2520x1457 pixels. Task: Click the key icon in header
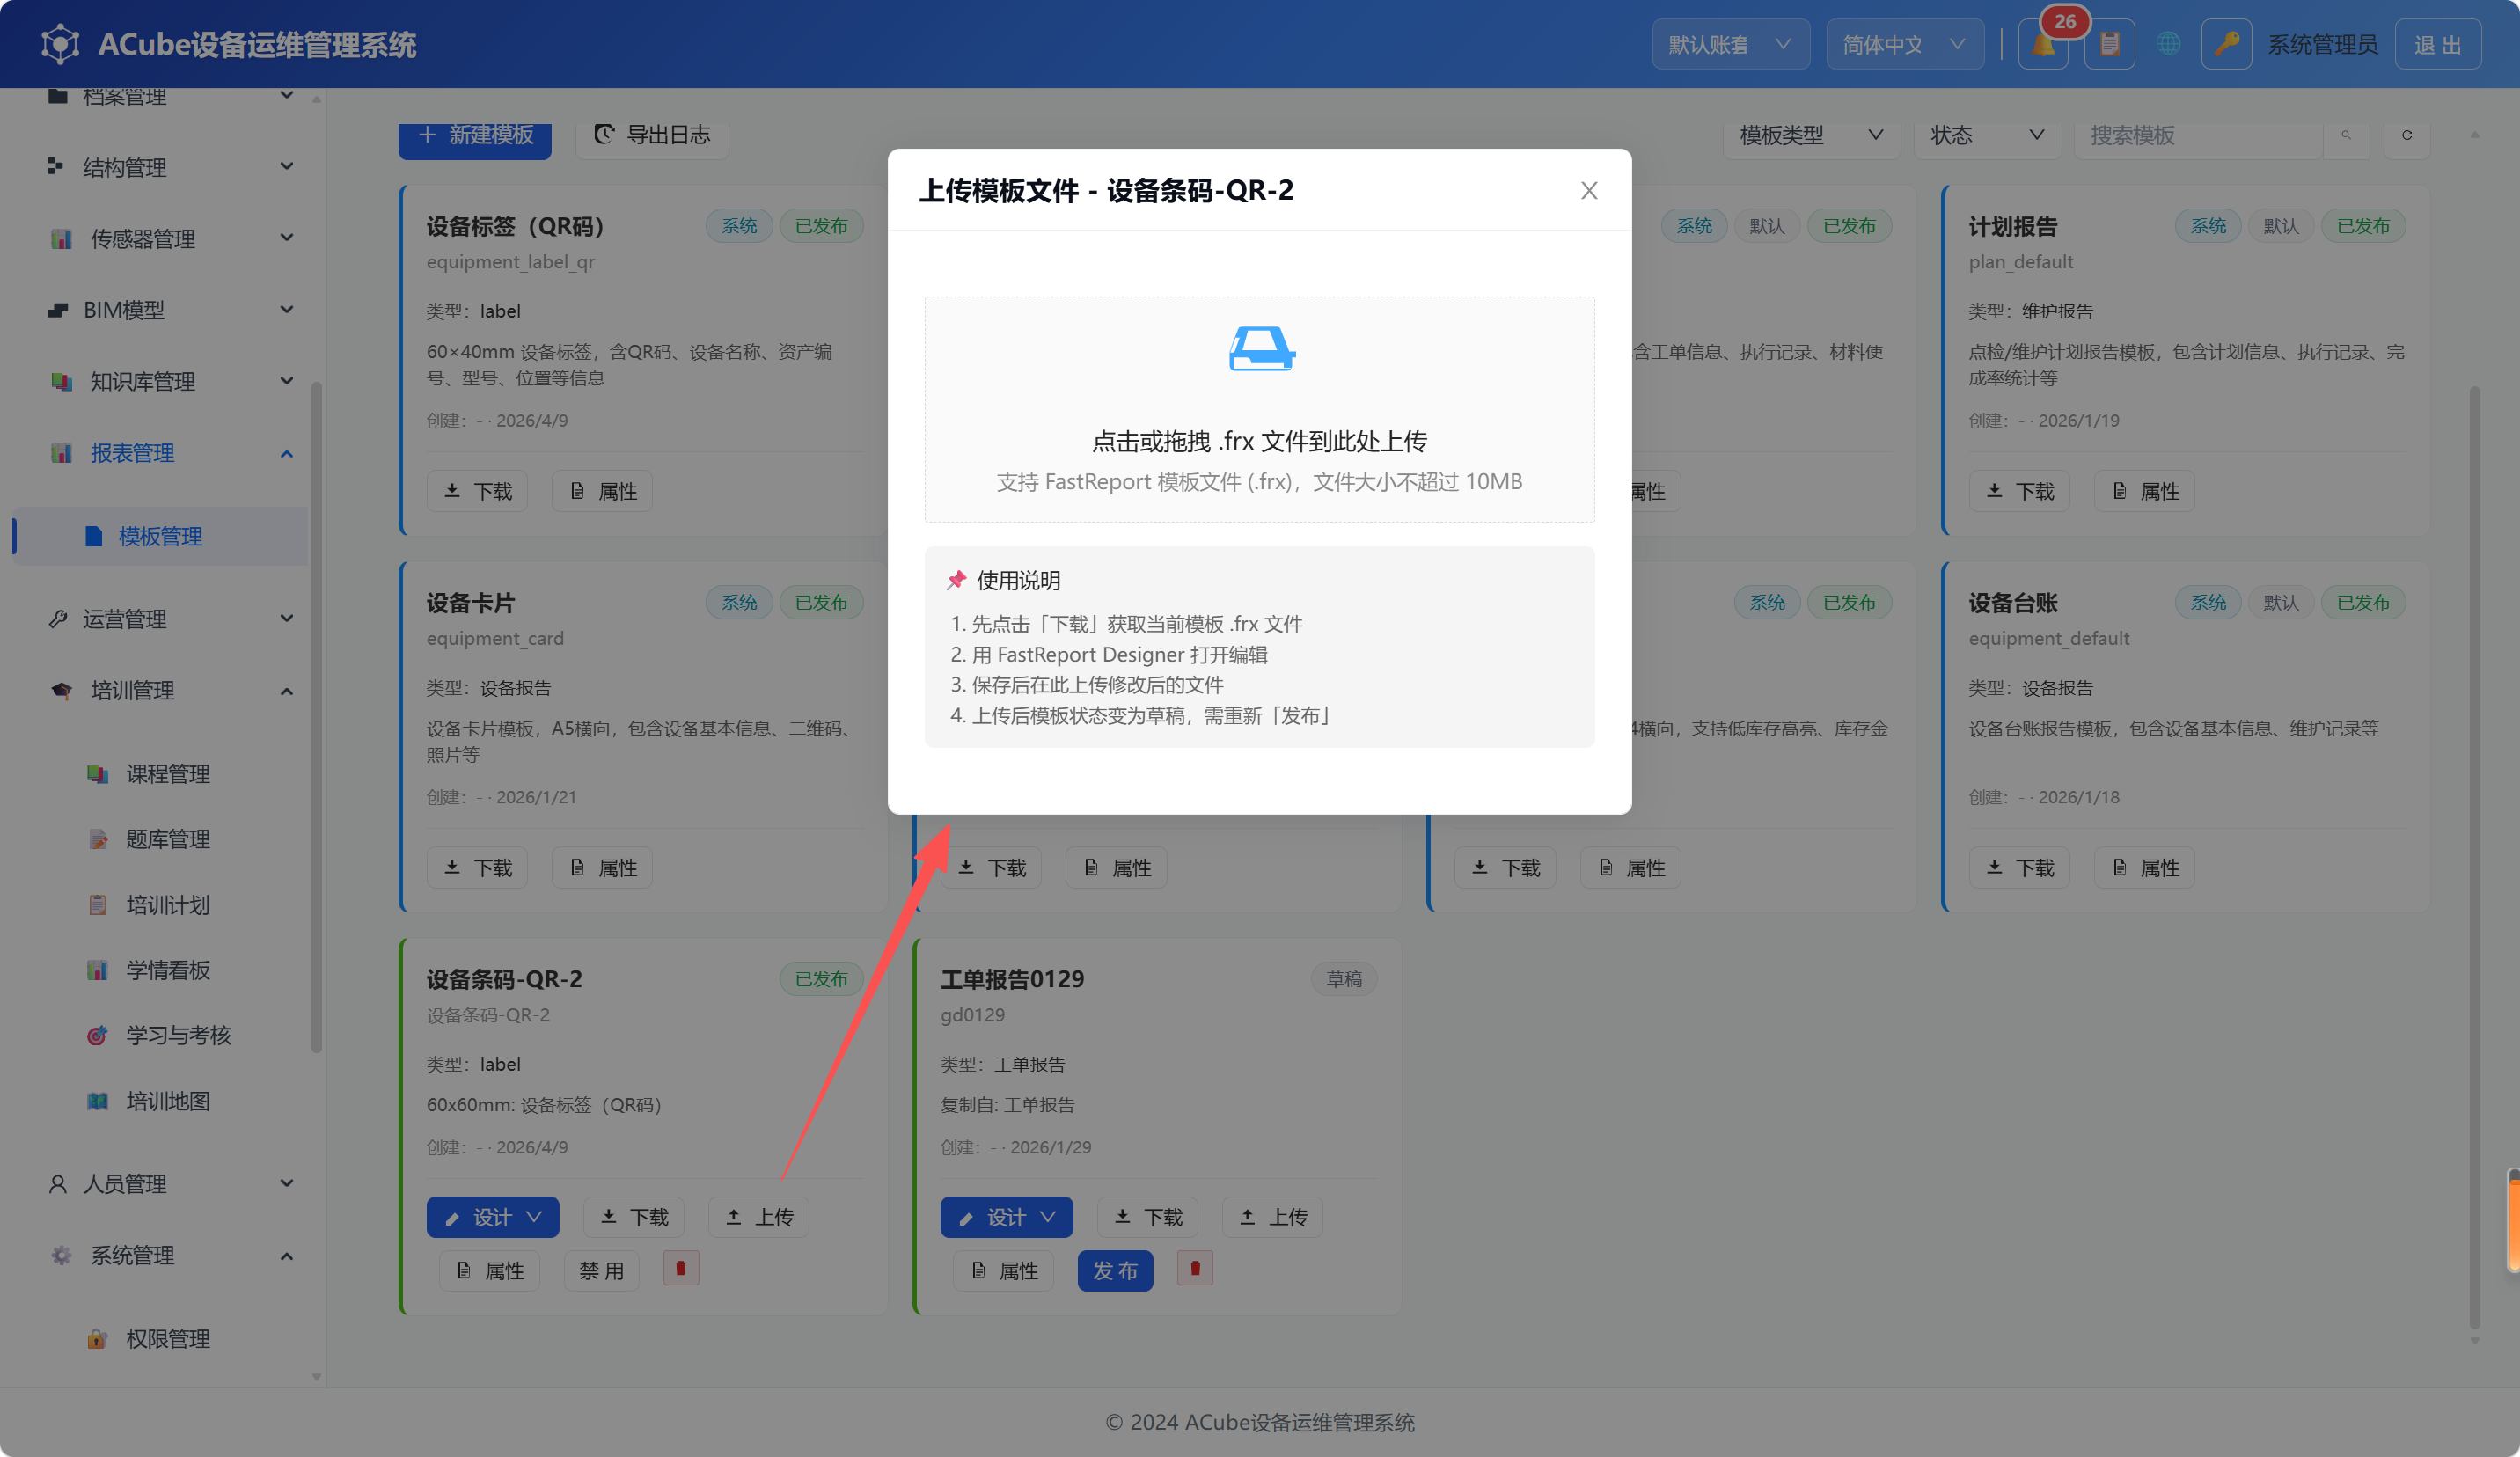click(x=2226, y=45)
